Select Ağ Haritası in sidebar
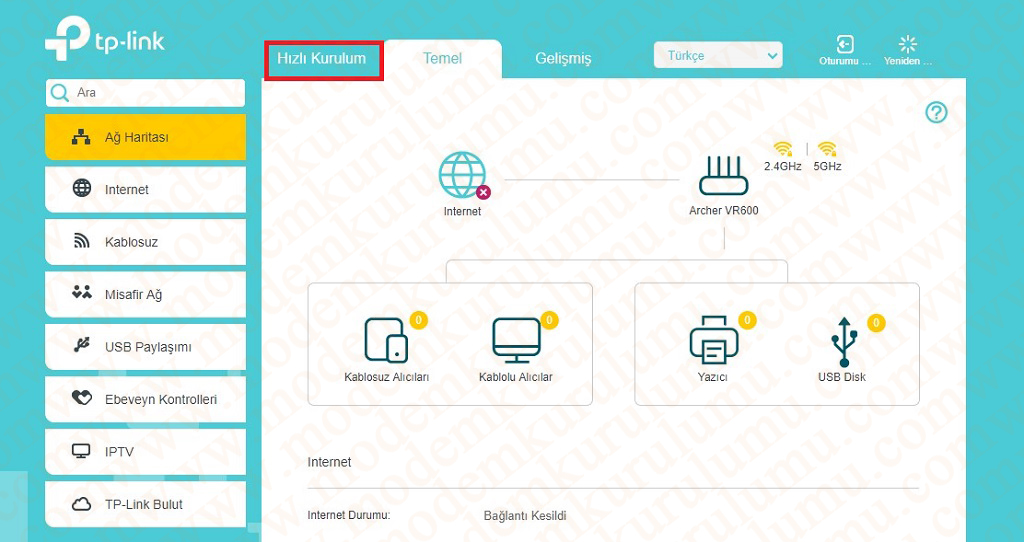Image resolution: width=1024 pixels, height=542 pixels. click(x=145, y=137)
